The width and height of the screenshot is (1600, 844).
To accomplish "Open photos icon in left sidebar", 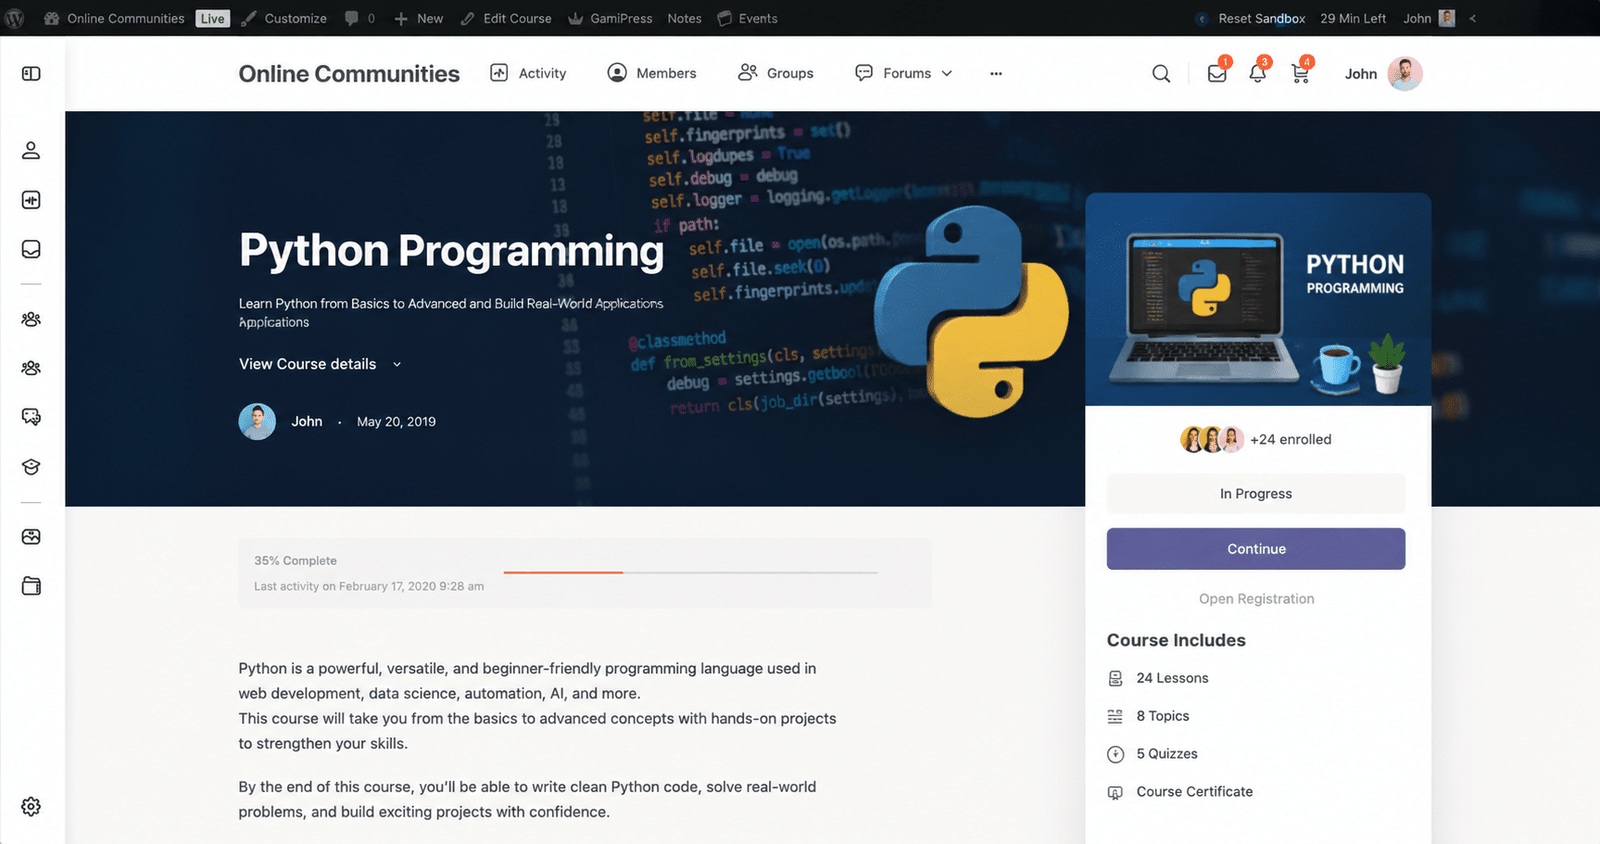I will (31, 537).
